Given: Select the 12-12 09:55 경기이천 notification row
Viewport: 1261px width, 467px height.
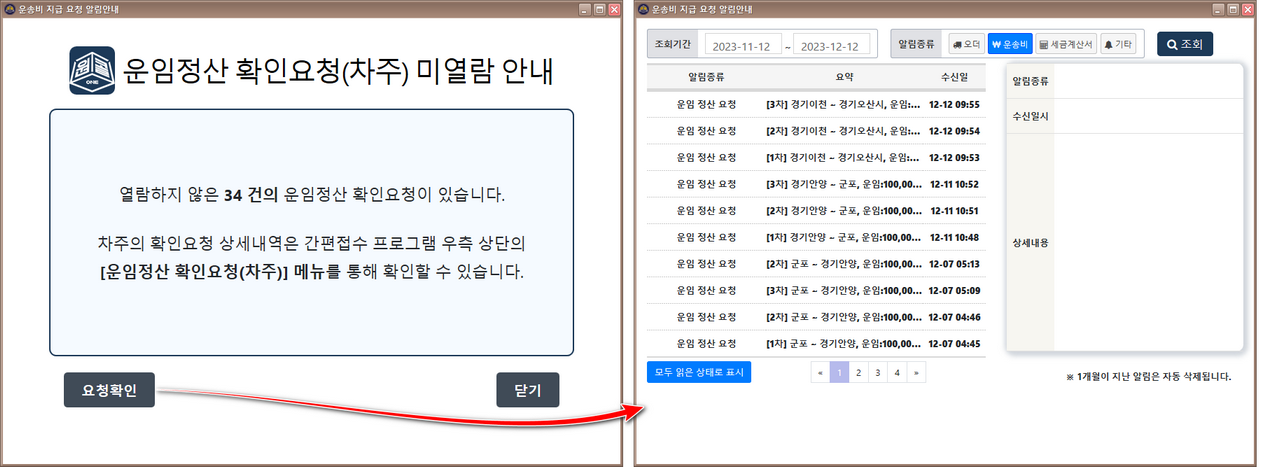Looking at the screenshot, I should point(815,104).
